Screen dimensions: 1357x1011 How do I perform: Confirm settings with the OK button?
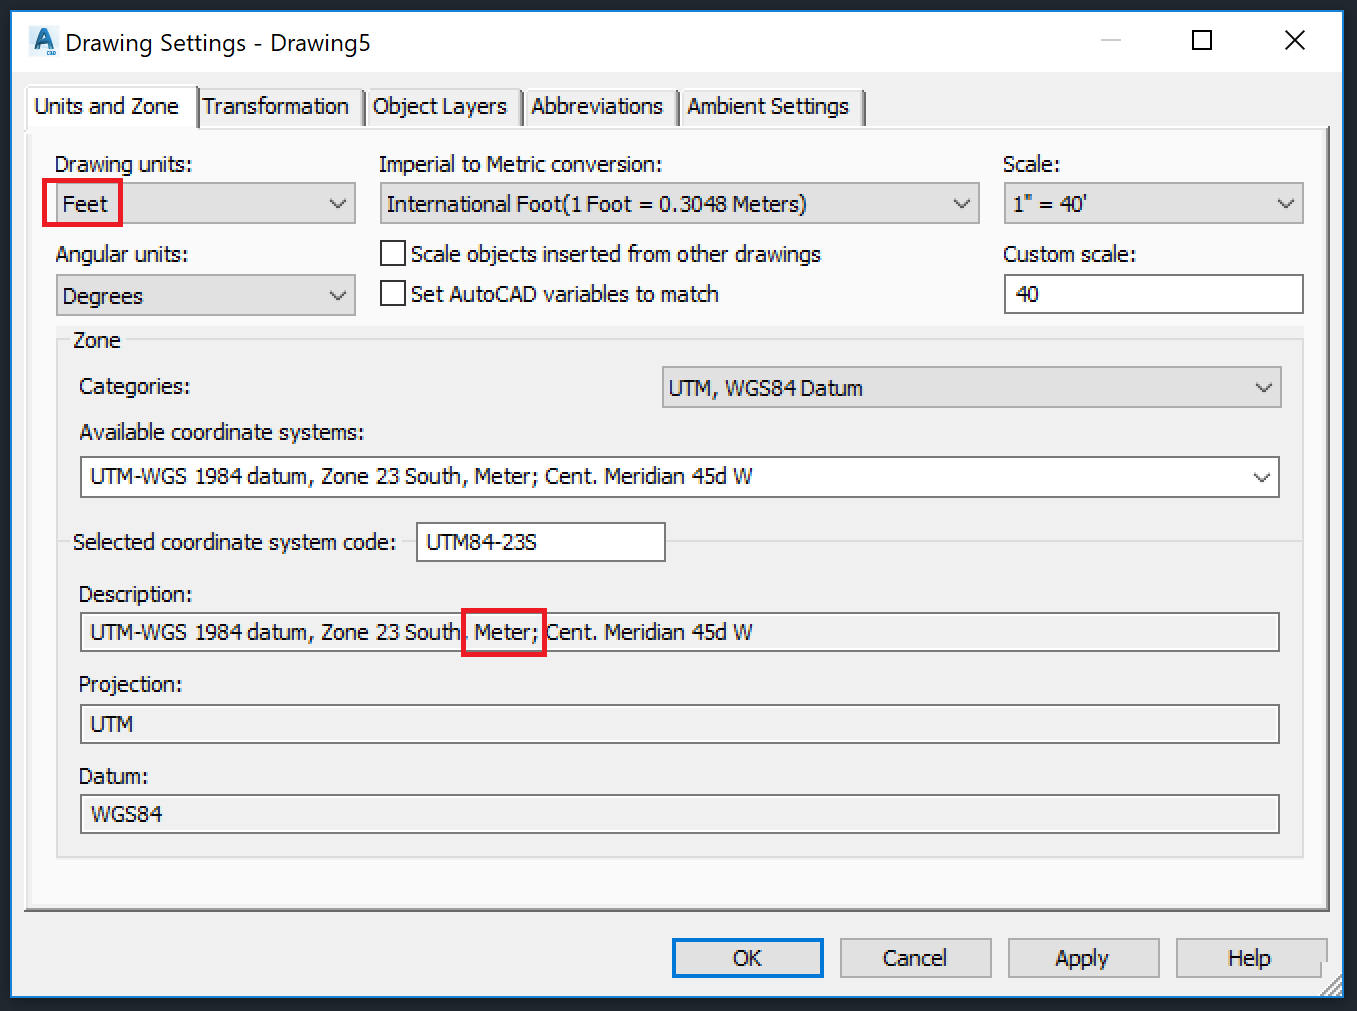tap(748, 958)
